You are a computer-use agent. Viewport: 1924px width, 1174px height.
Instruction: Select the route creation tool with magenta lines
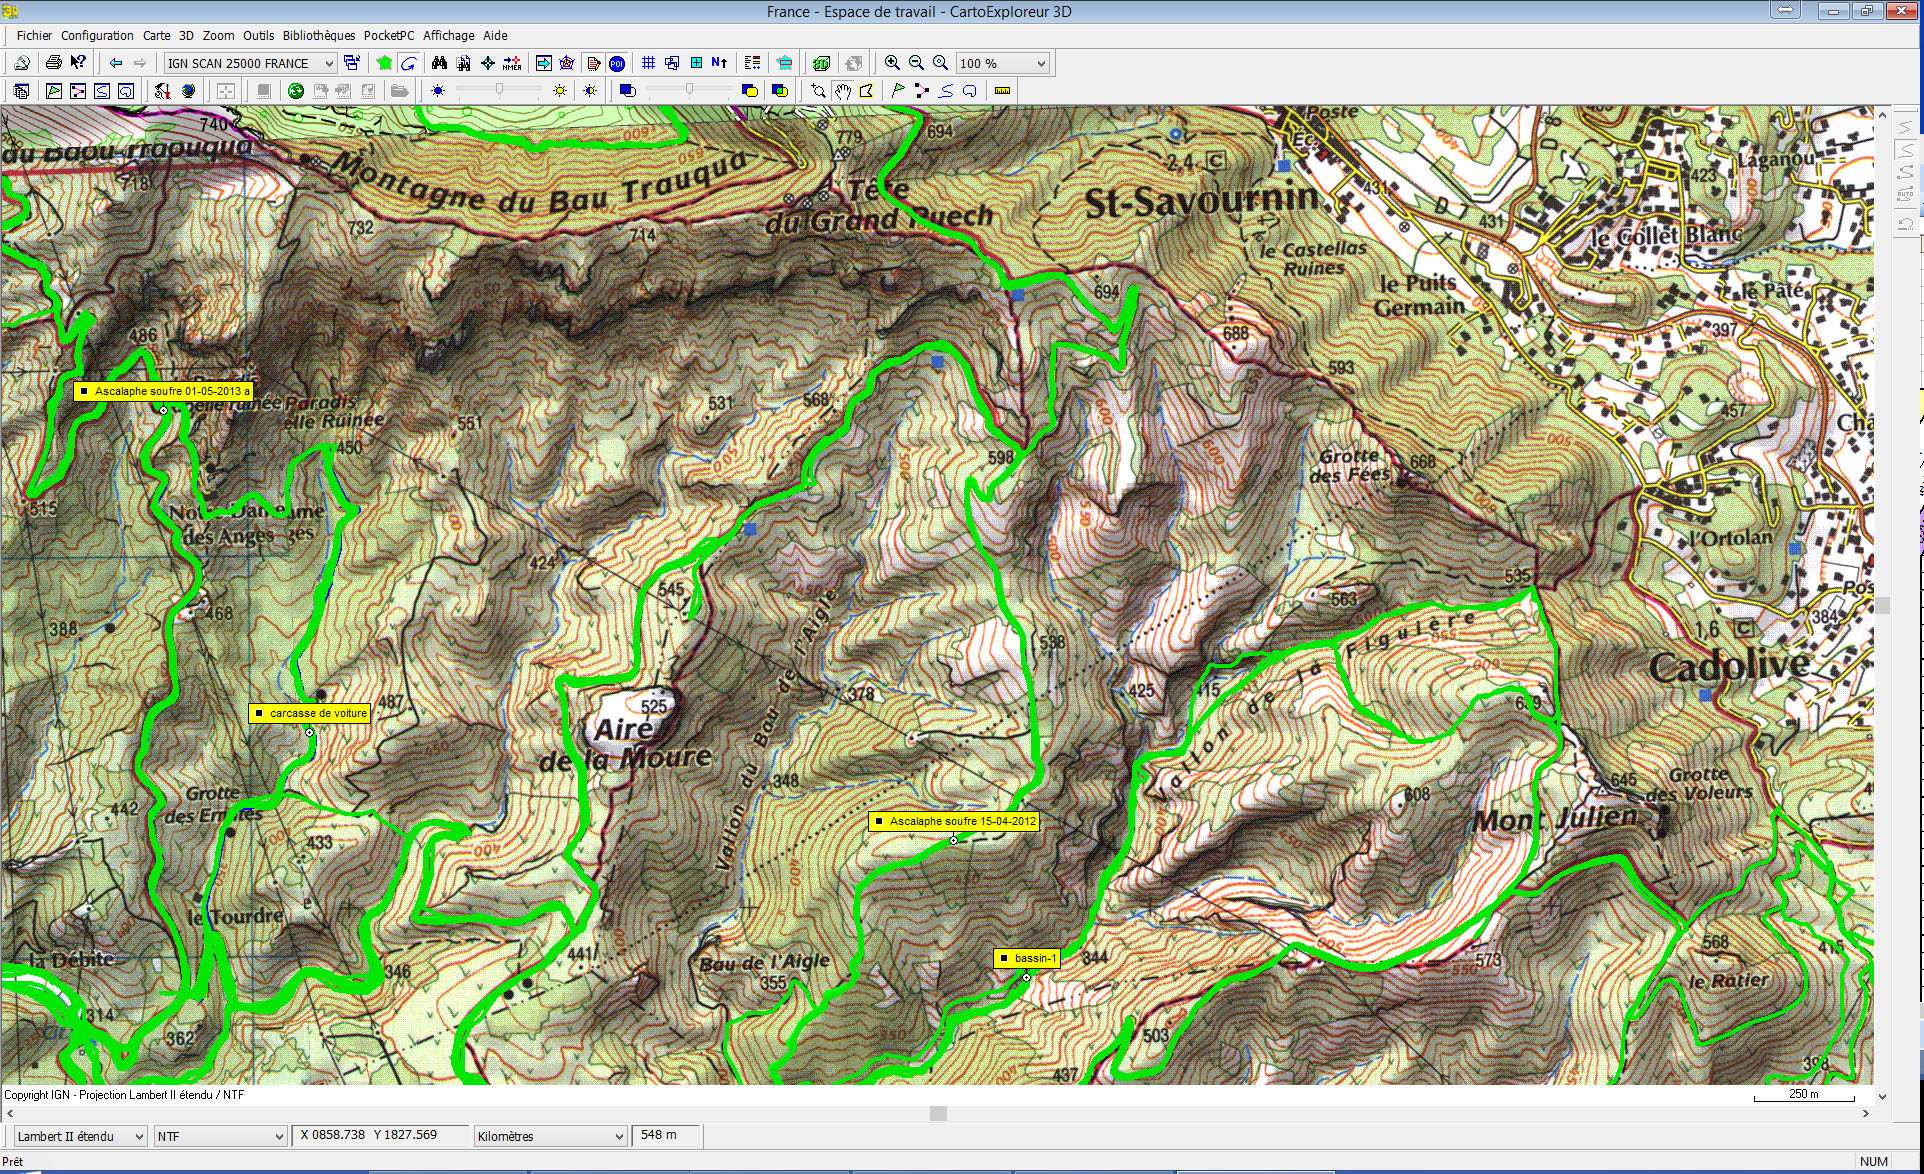point(922,91)
